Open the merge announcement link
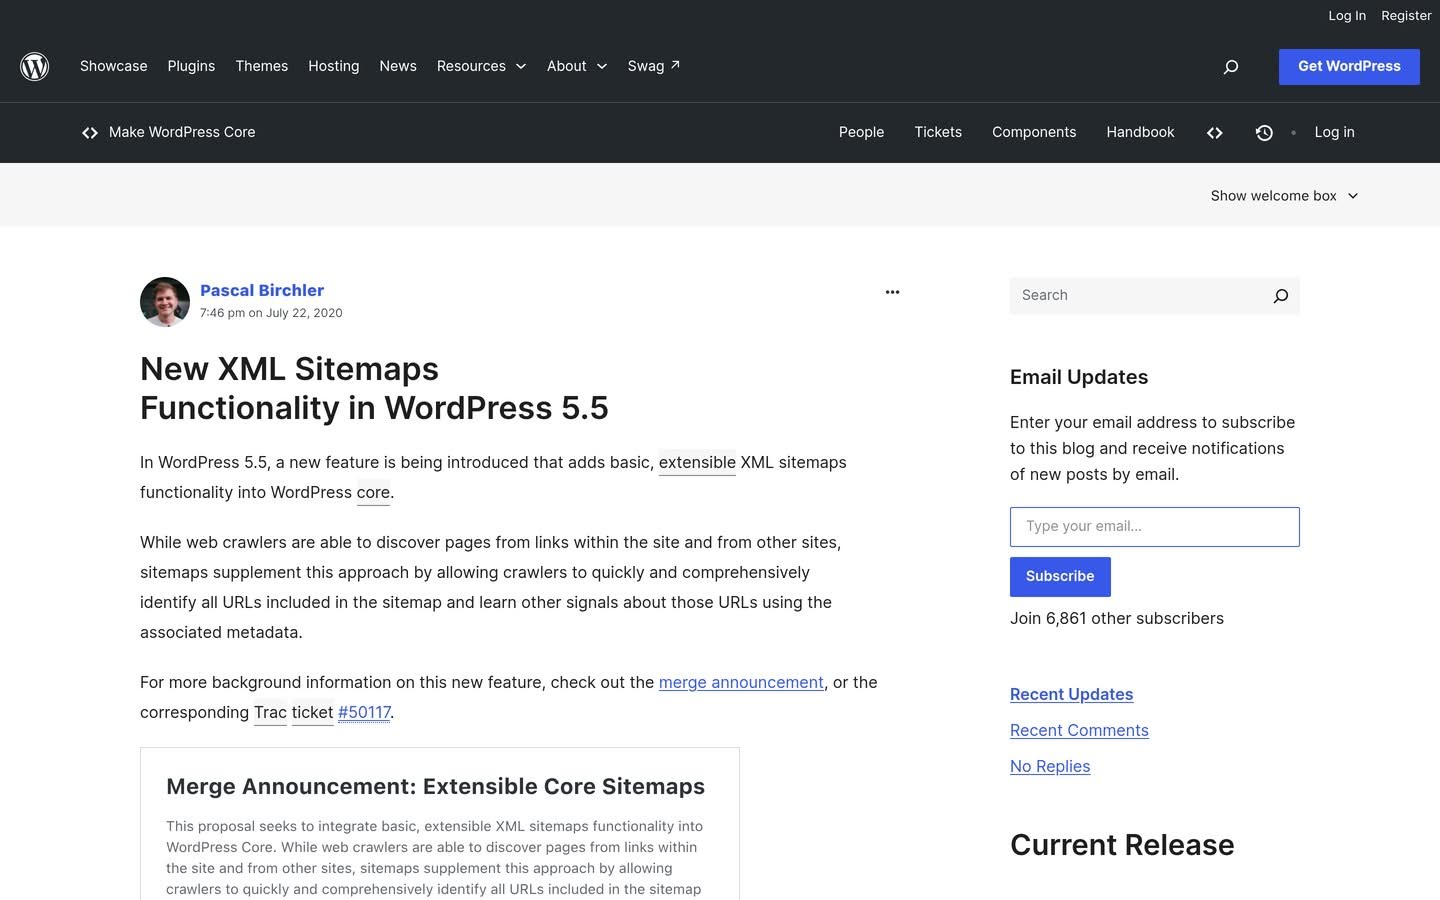The height and width of the screenshot is (900, 1440). [741, 682]
